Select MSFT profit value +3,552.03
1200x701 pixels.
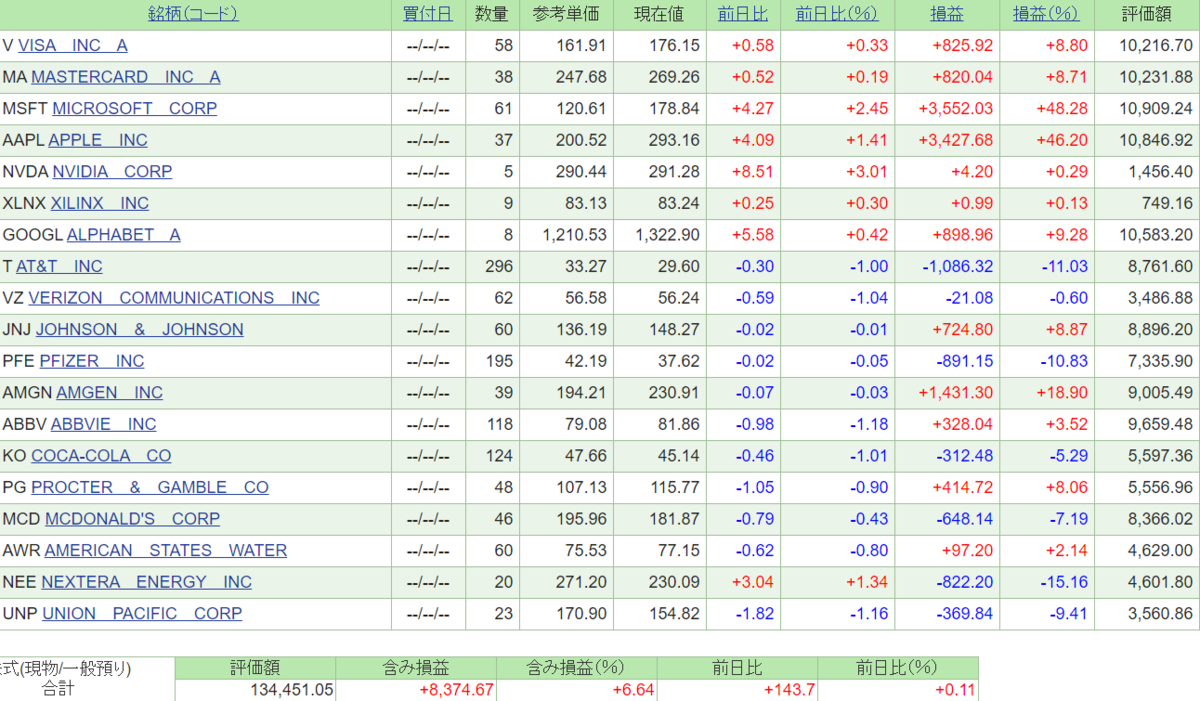(955, 109)
